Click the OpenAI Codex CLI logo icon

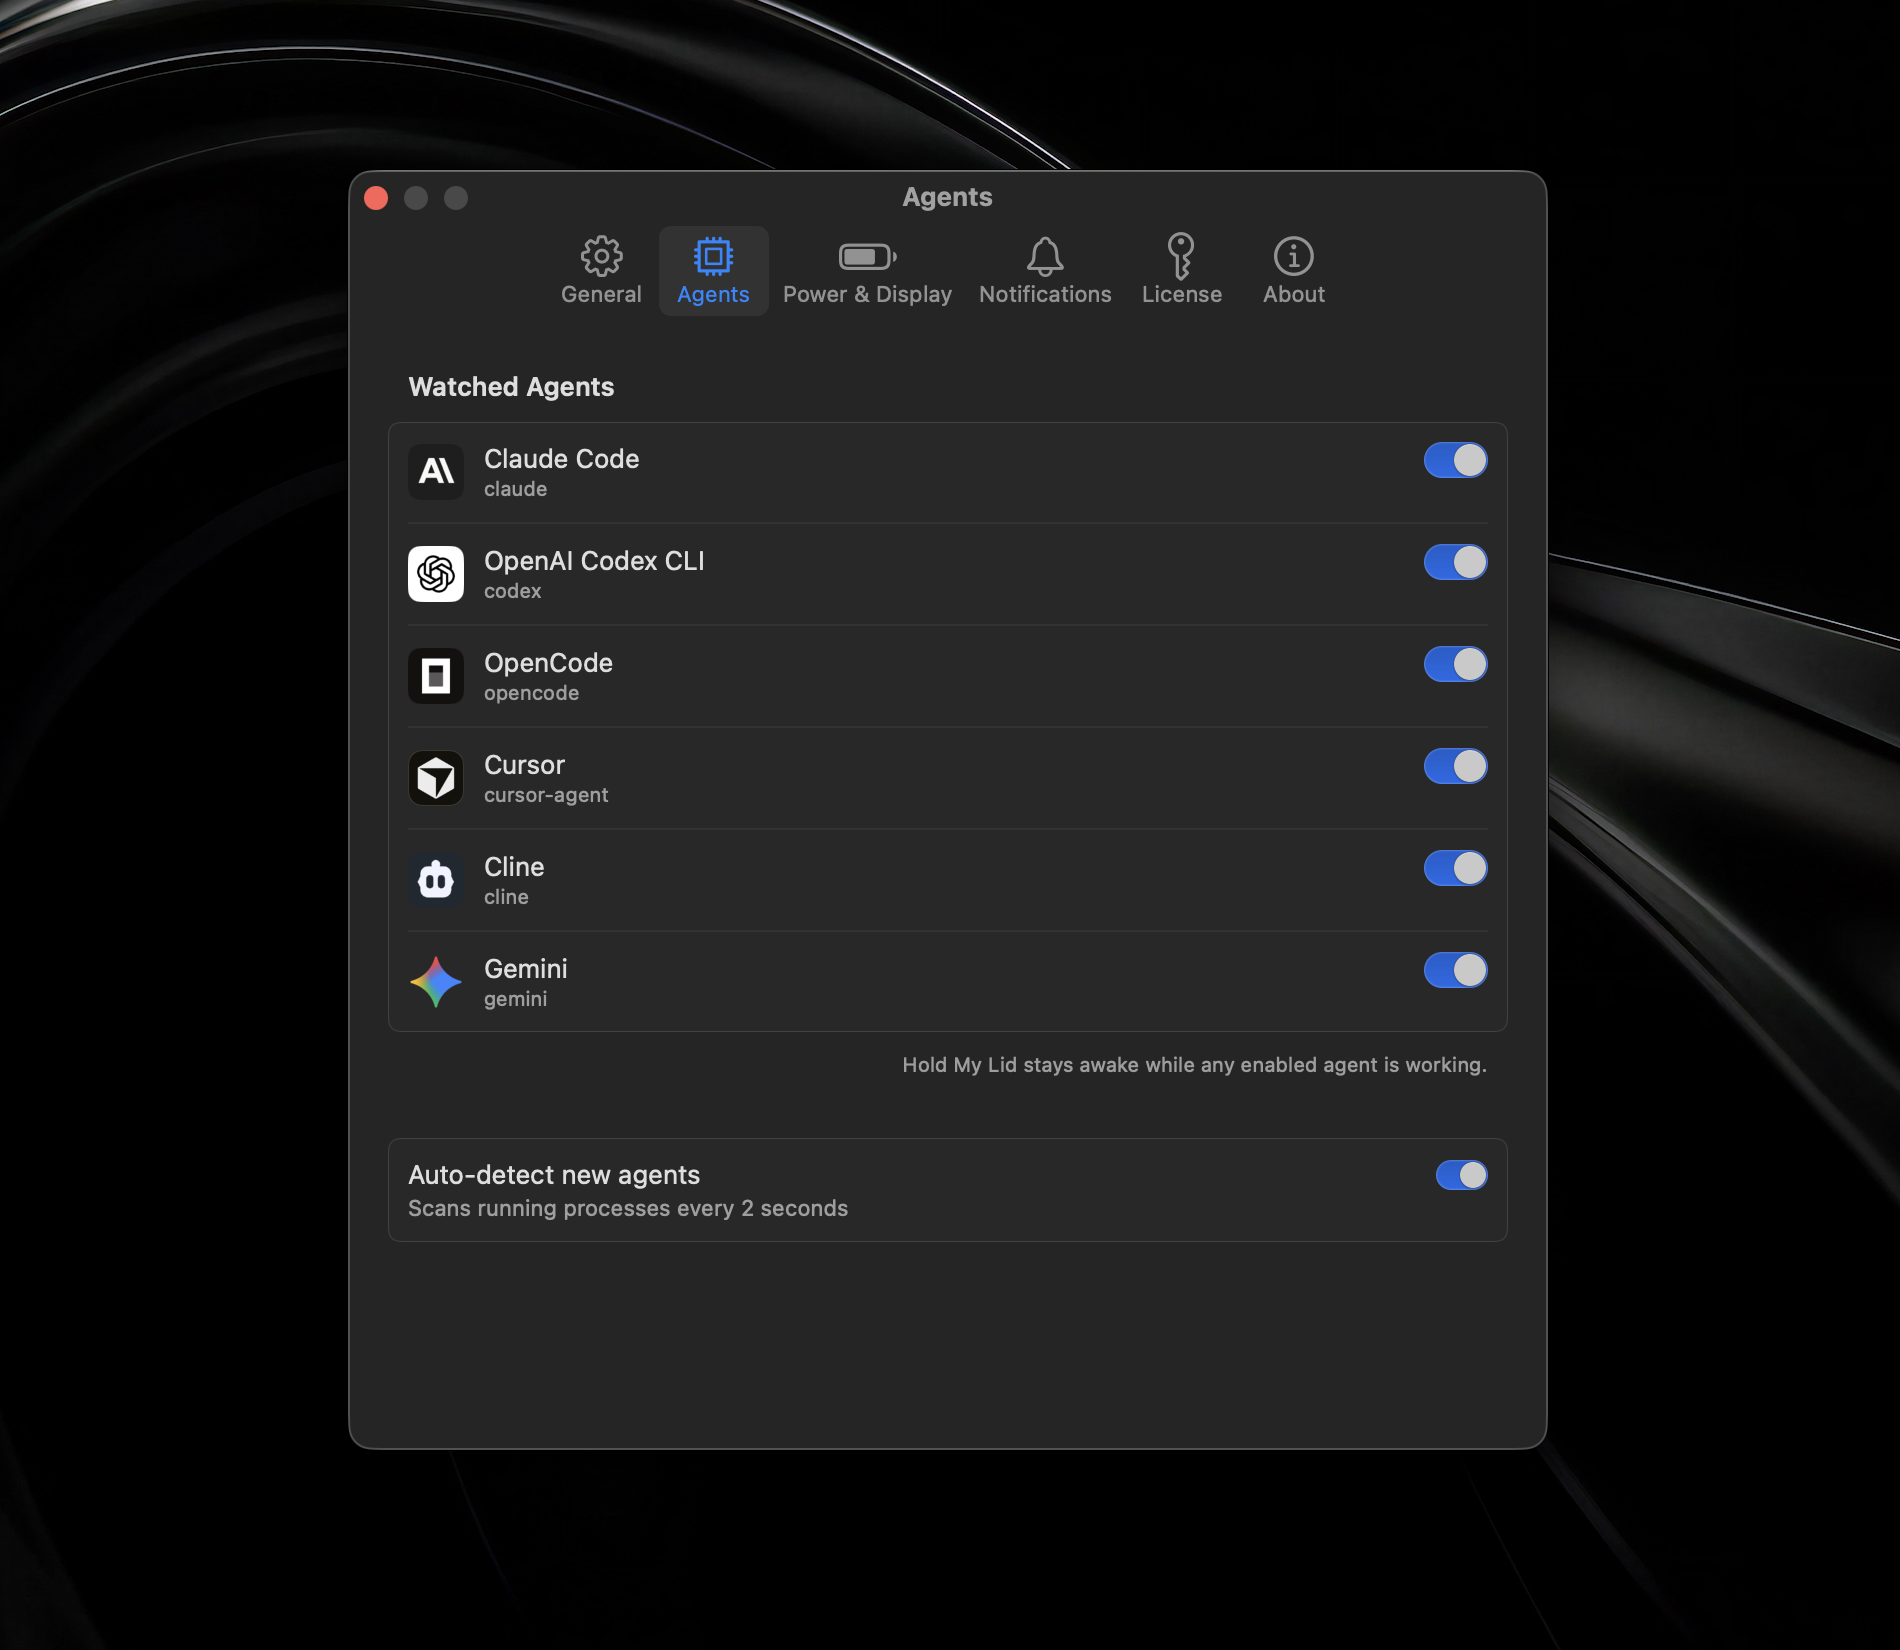click(x=436, y=574)
